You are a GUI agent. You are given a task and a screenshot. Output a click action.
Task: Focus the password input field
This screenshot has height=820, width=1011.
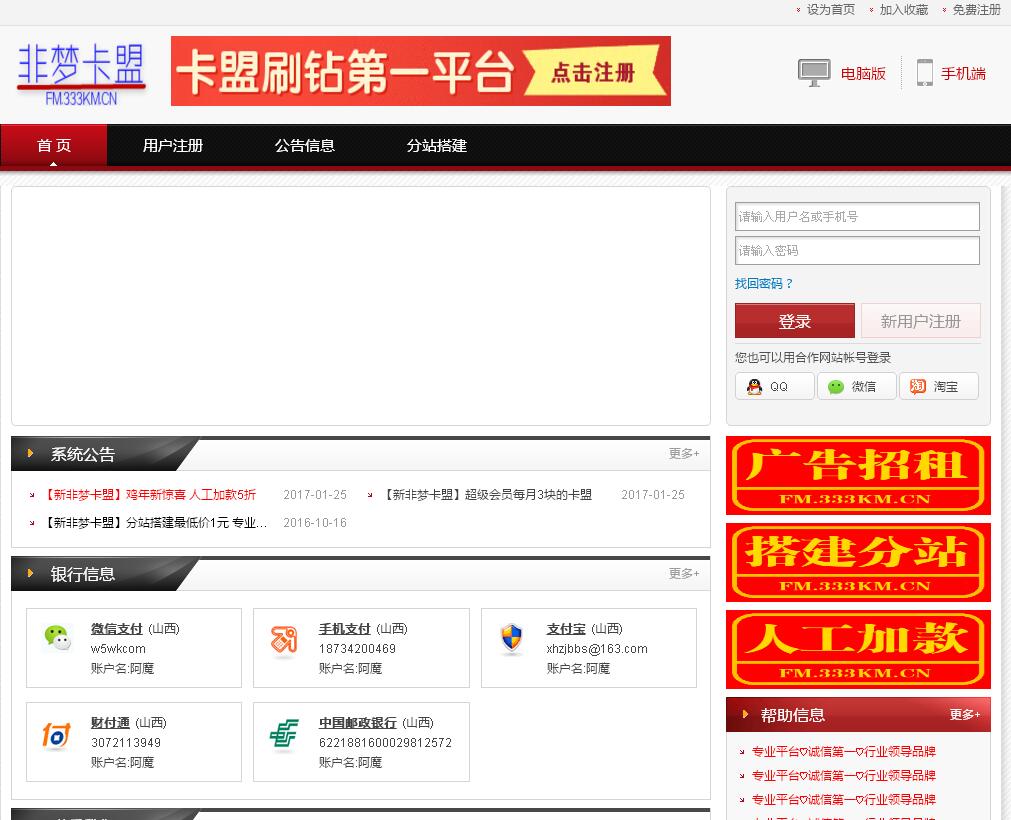857,250
